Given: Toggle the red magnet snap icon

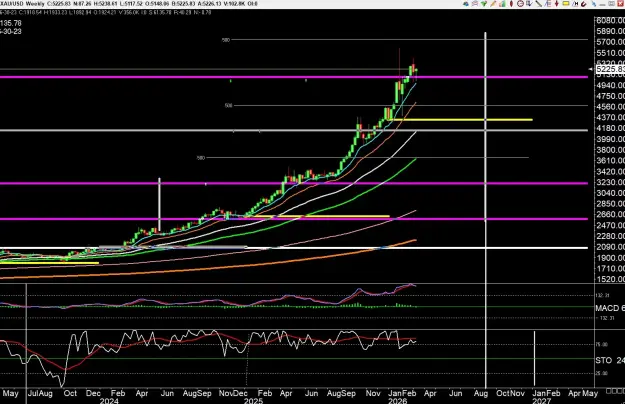Looking at the screenshot, I should 584,4.
